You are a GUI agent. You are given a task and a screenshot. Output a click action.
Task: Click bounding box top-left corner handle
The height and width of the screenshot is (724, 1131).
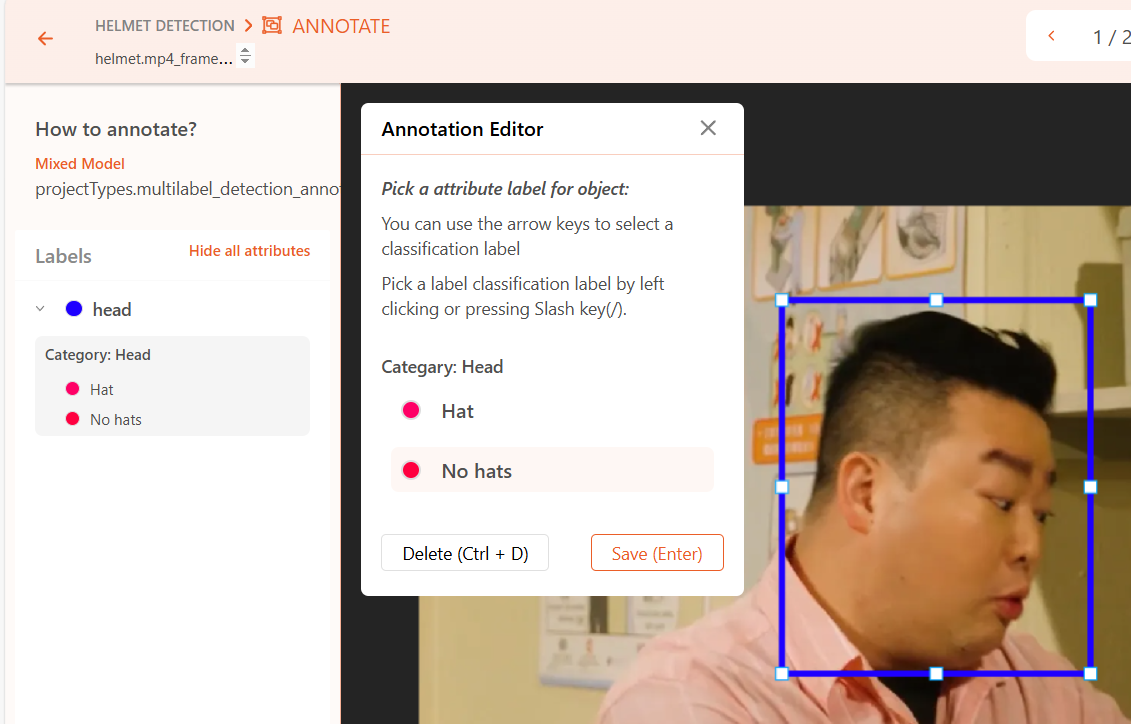(782, 300)
